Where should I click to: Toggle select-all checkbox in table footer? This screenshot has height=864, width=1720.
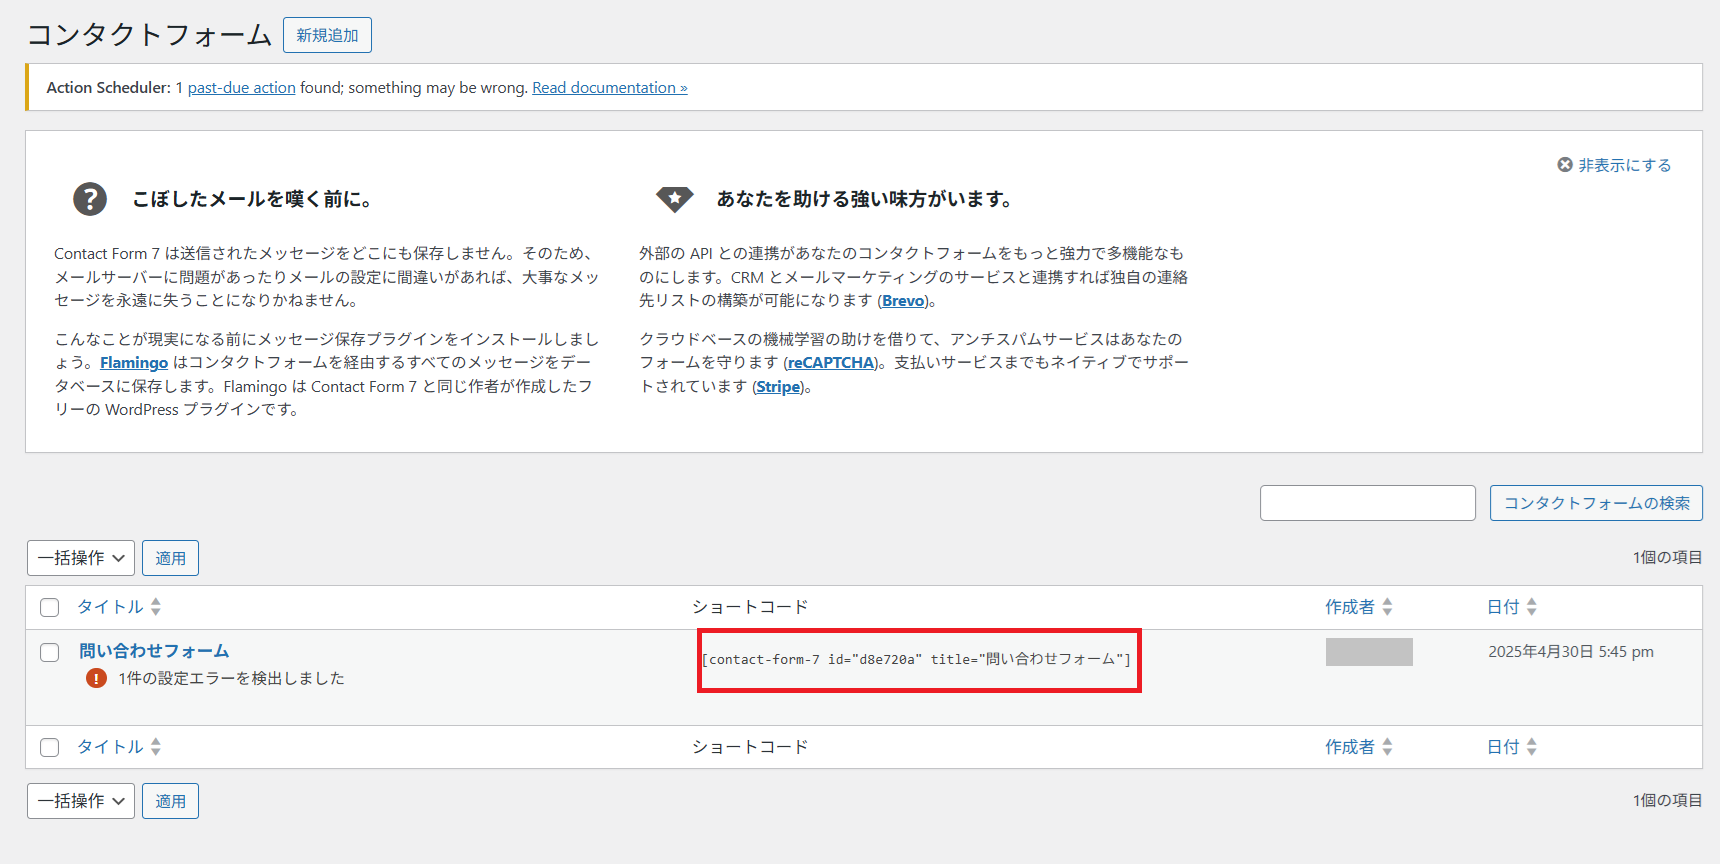point(50,747)
